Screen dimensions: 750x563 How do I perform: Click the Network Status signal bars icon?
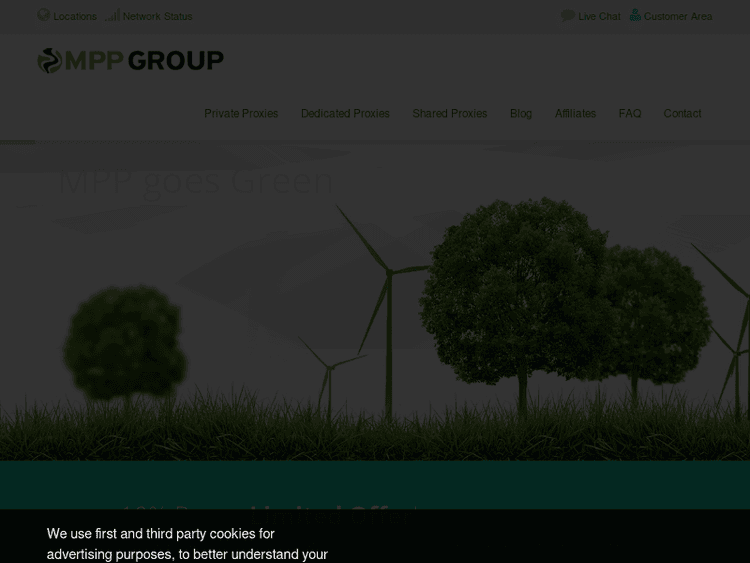click(x=112, y=15)
